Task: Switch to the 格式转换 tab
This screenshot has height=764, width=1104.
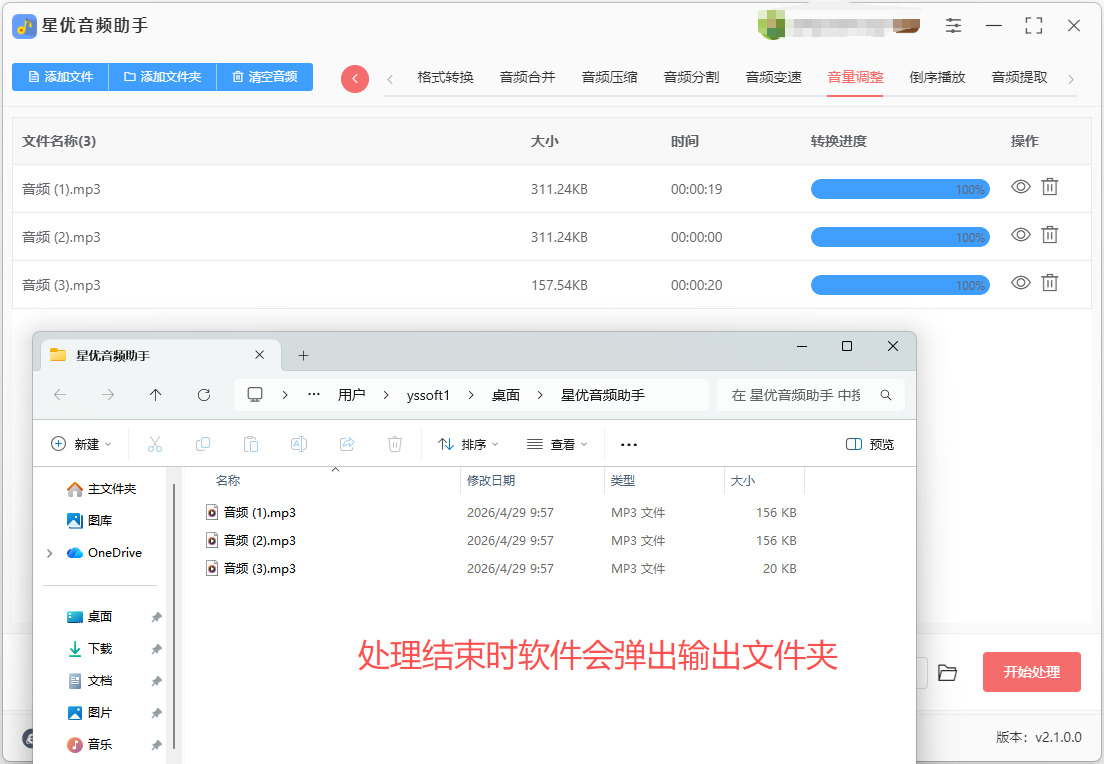Action: tap(445, 77)
